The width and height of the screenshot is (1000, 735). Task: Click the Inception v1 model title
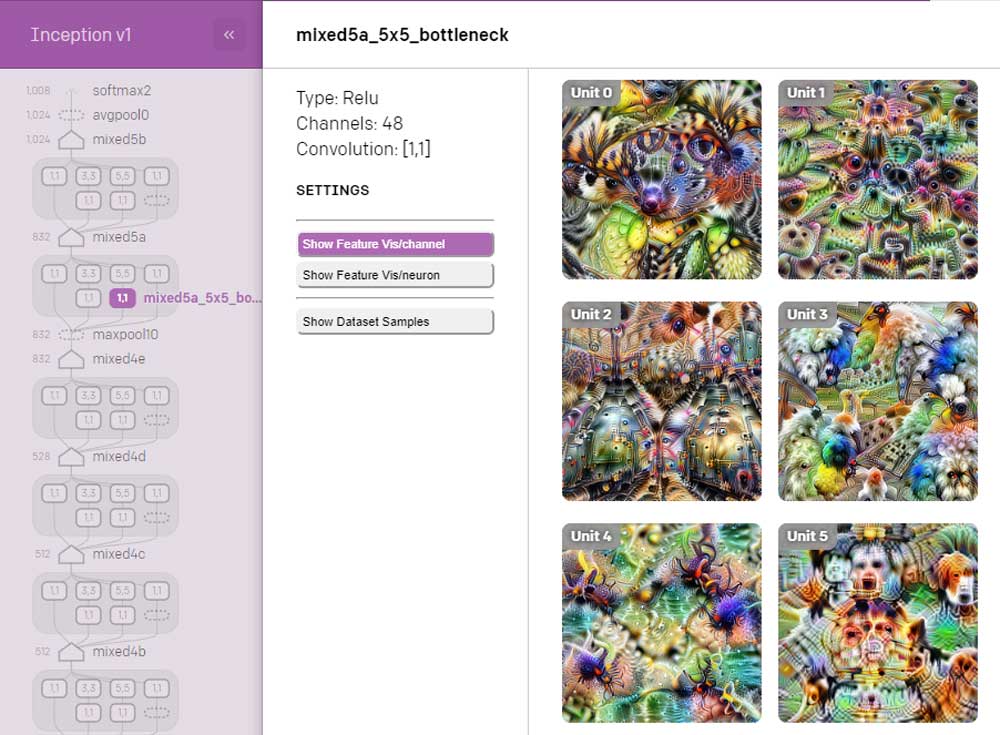pyautogui.click(x=81, y=35)
